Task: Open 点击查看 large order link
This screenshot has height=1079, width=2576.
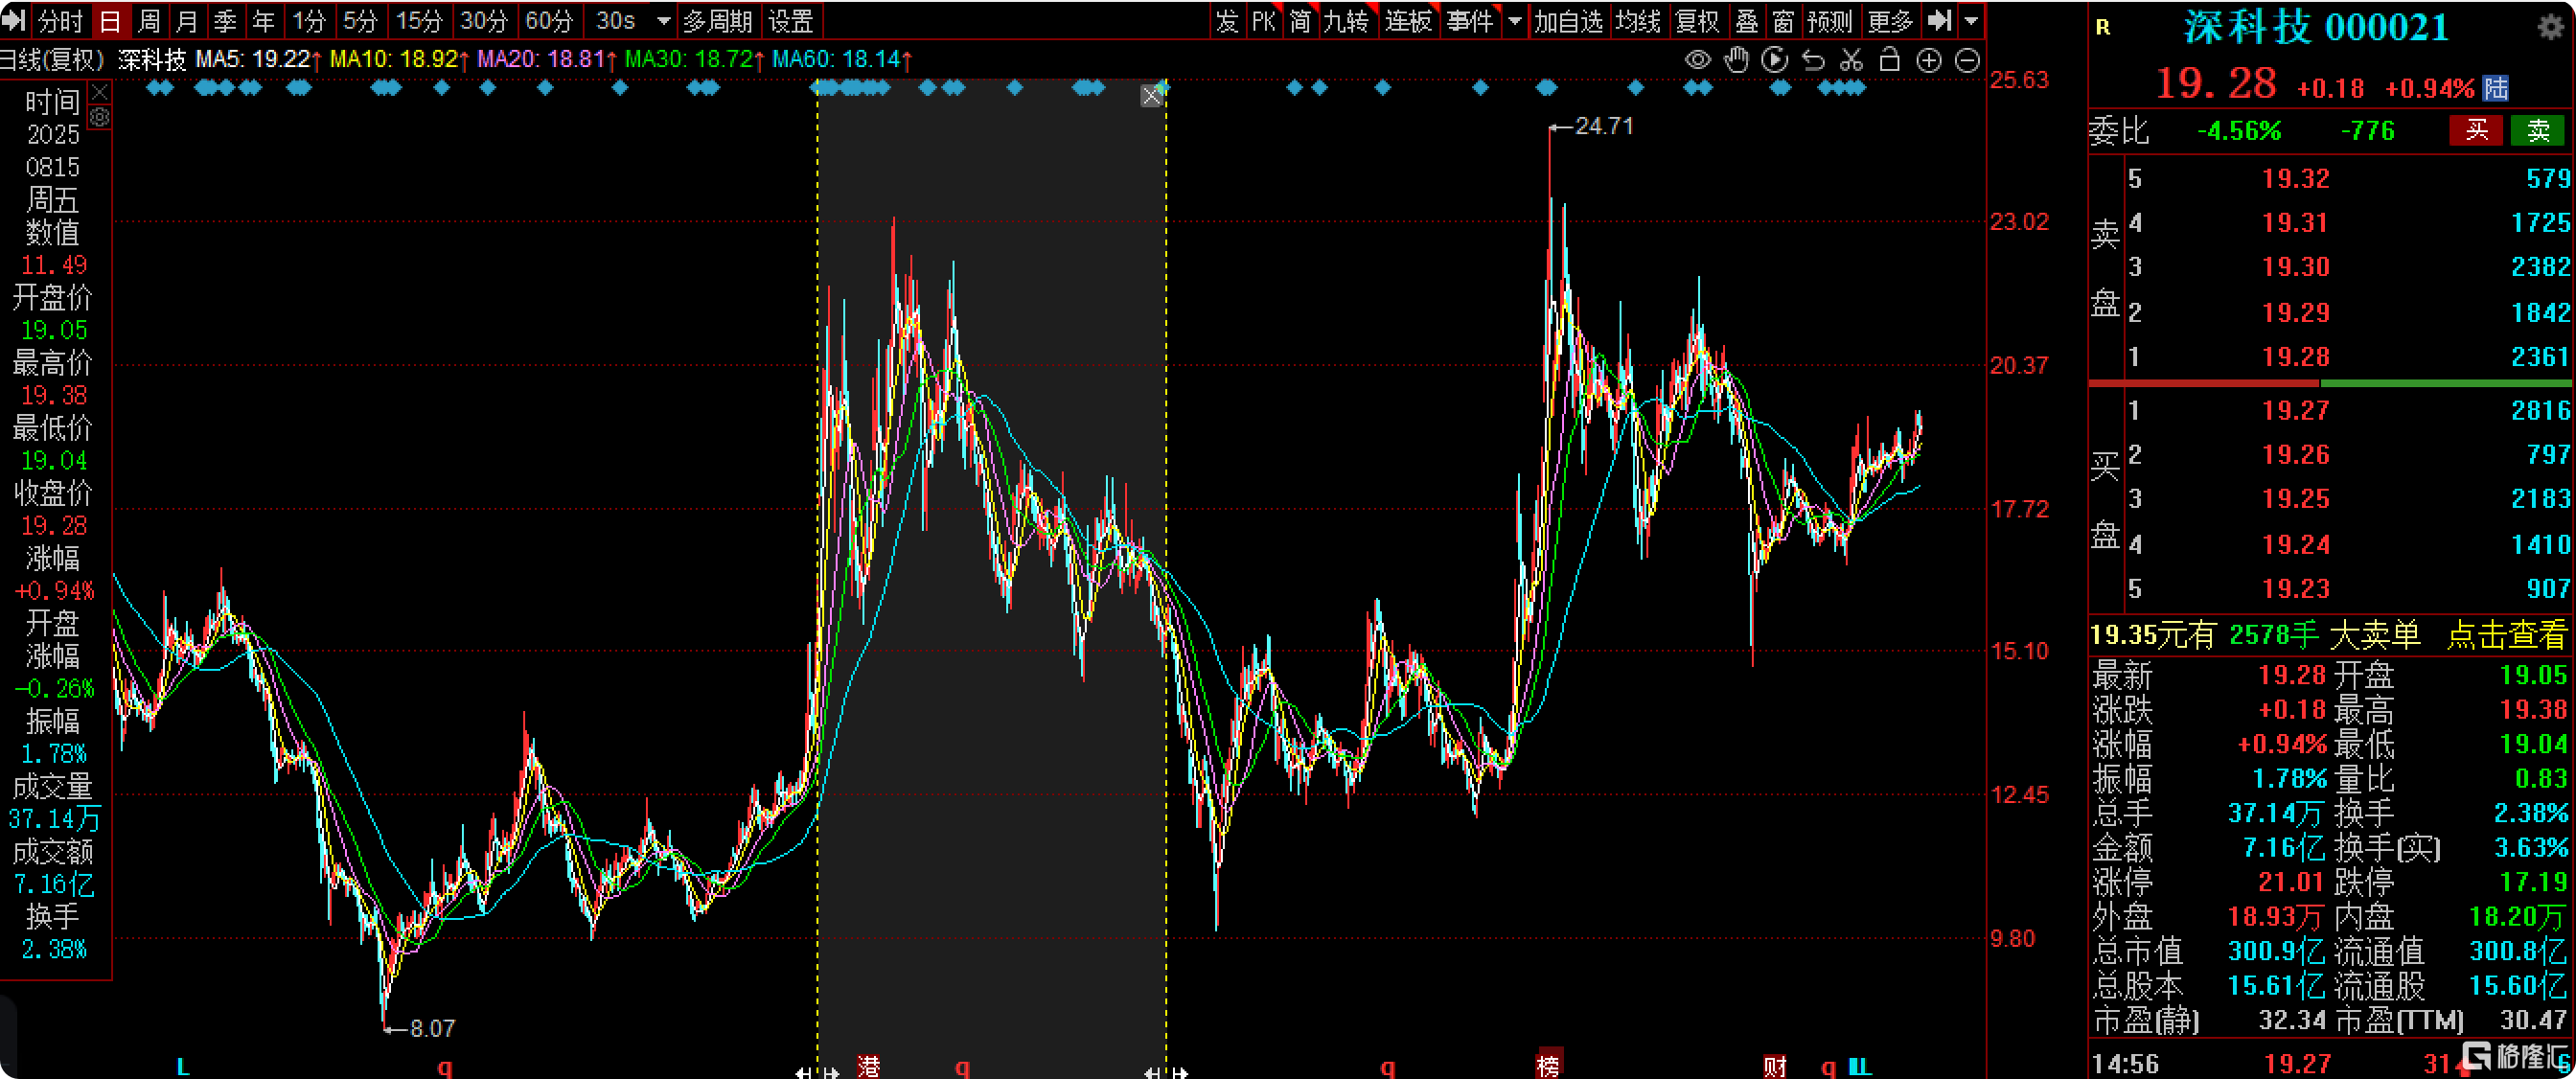Action: 2506,634
